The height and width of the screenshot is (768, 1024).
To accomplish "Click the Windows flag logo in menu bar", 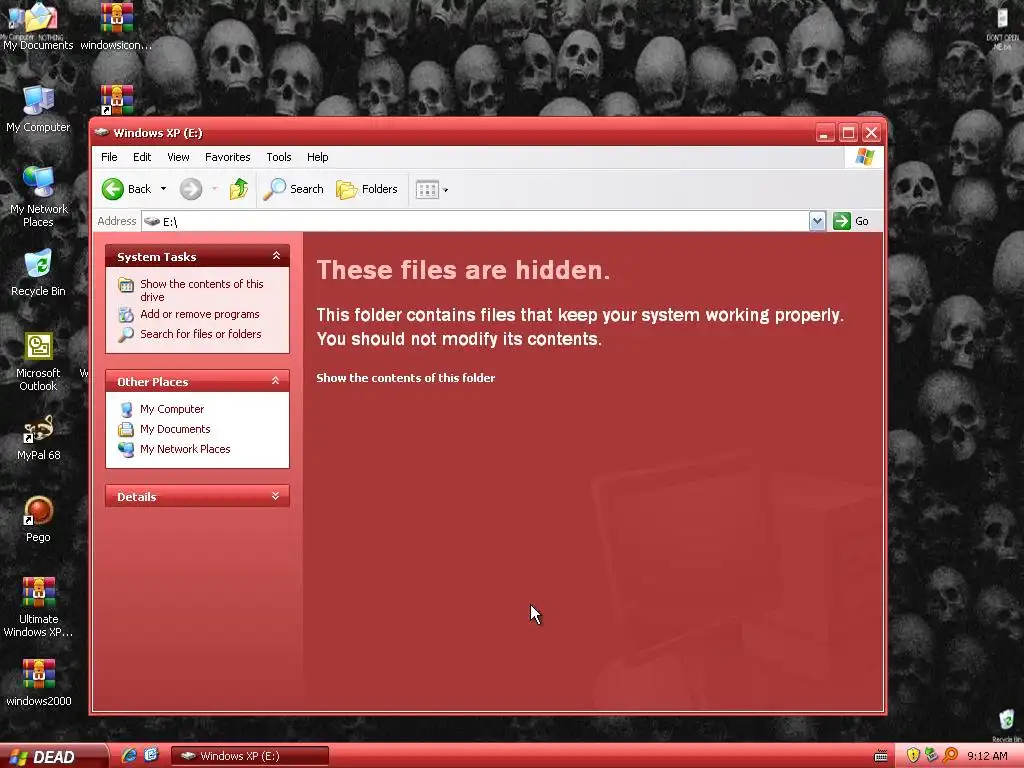I will tap(865, 157).
